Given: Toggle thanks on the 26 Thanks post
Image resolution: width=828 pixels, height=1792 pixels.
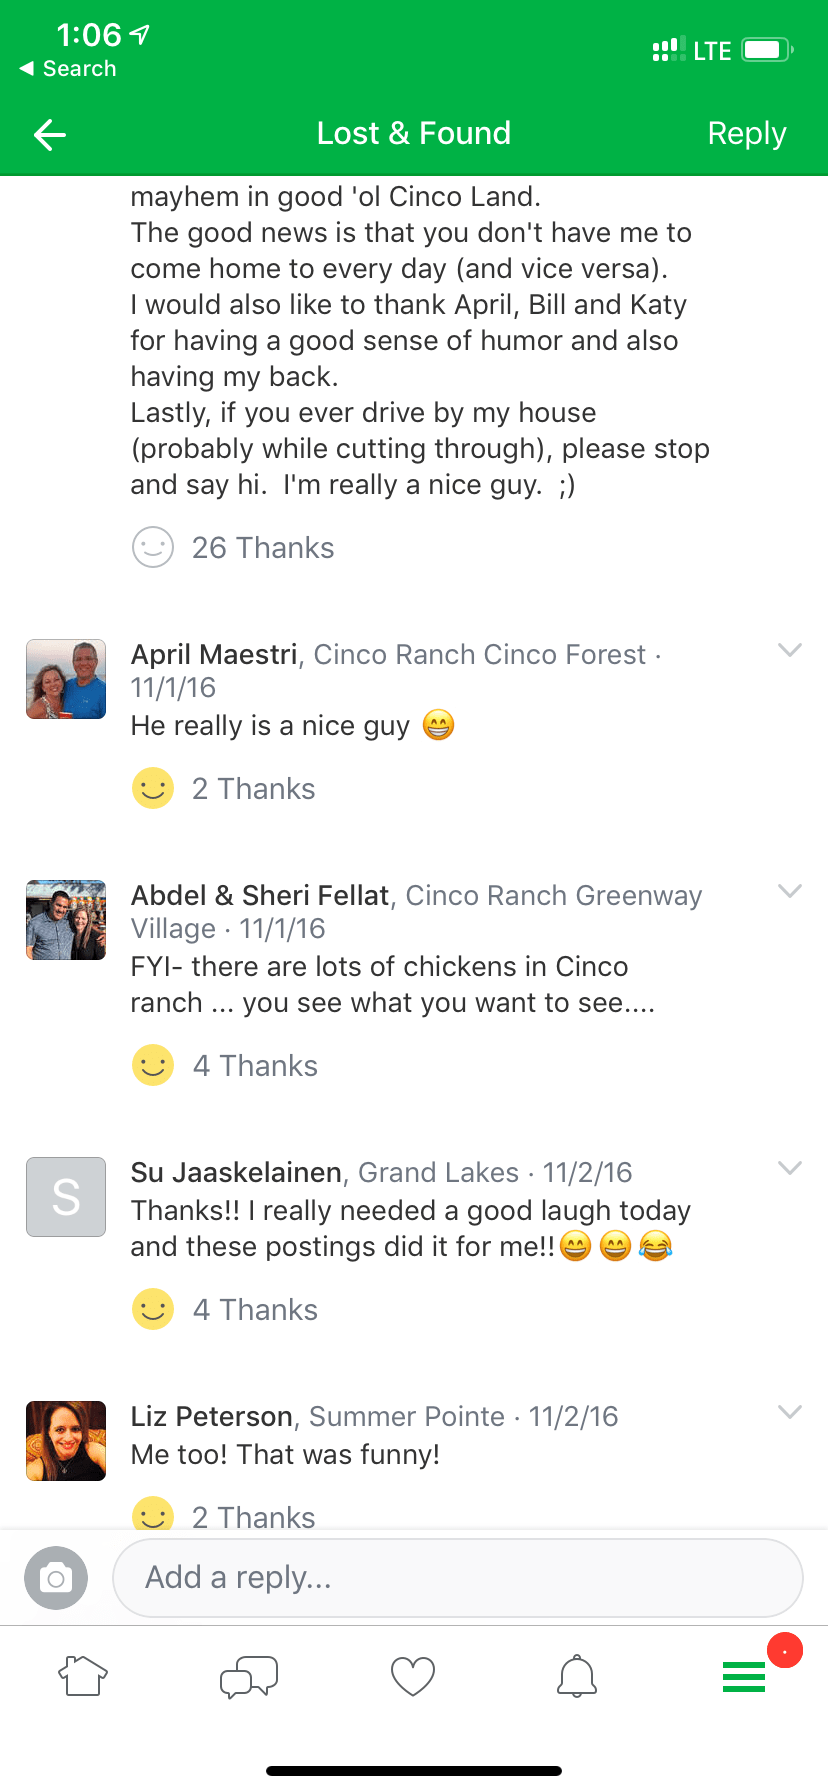Looking at the screenshot, I should pos(153,548).
